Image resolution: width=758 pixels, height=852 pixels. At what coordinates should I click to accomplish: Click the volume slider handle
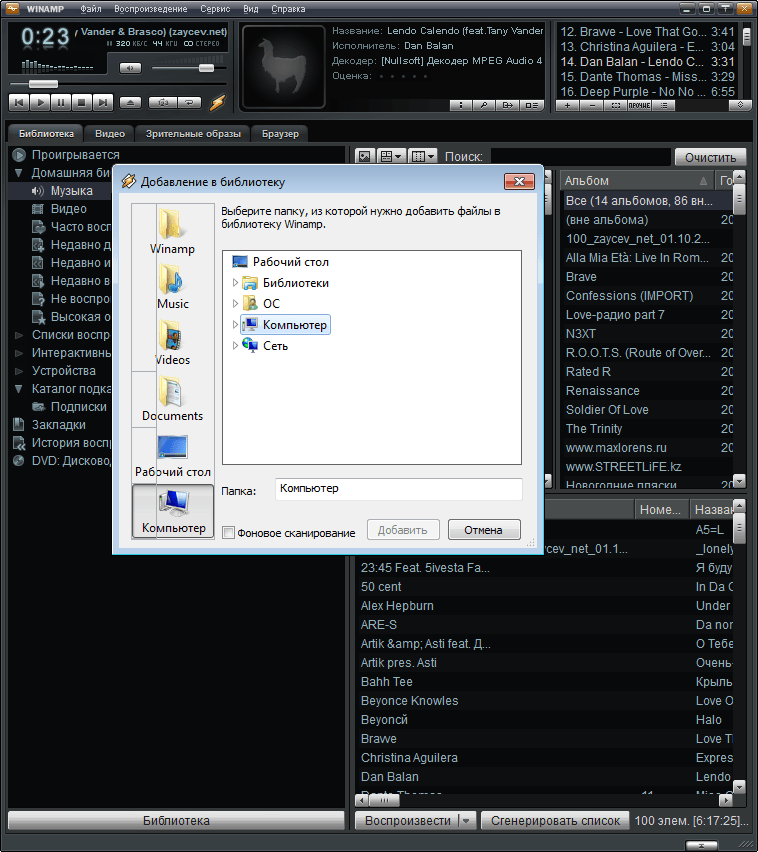point(206,68)
